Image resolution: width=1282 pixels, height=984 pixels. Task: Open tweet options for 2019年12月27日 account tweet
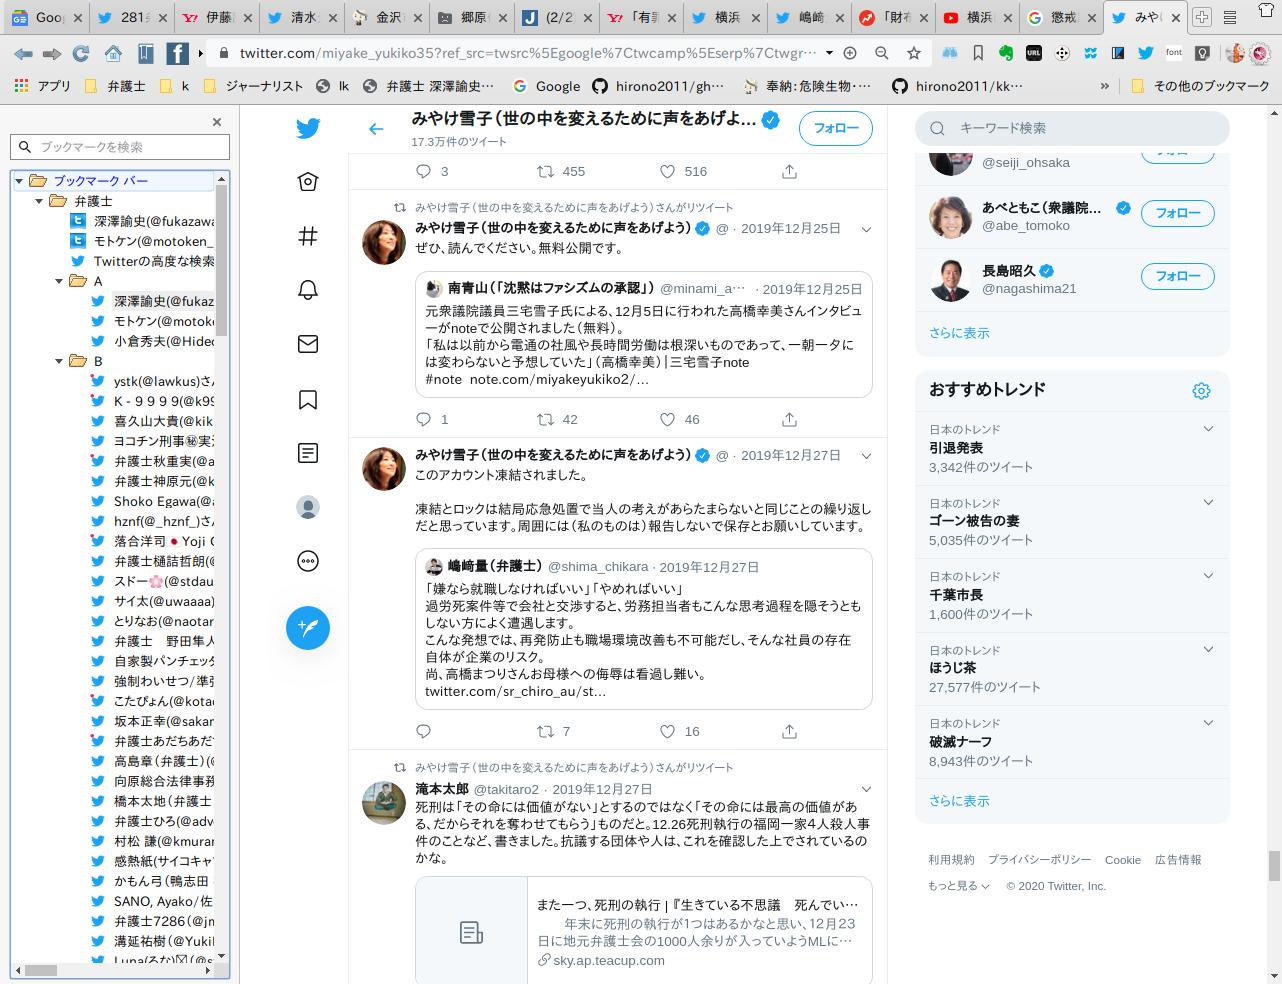click(866, 455)
